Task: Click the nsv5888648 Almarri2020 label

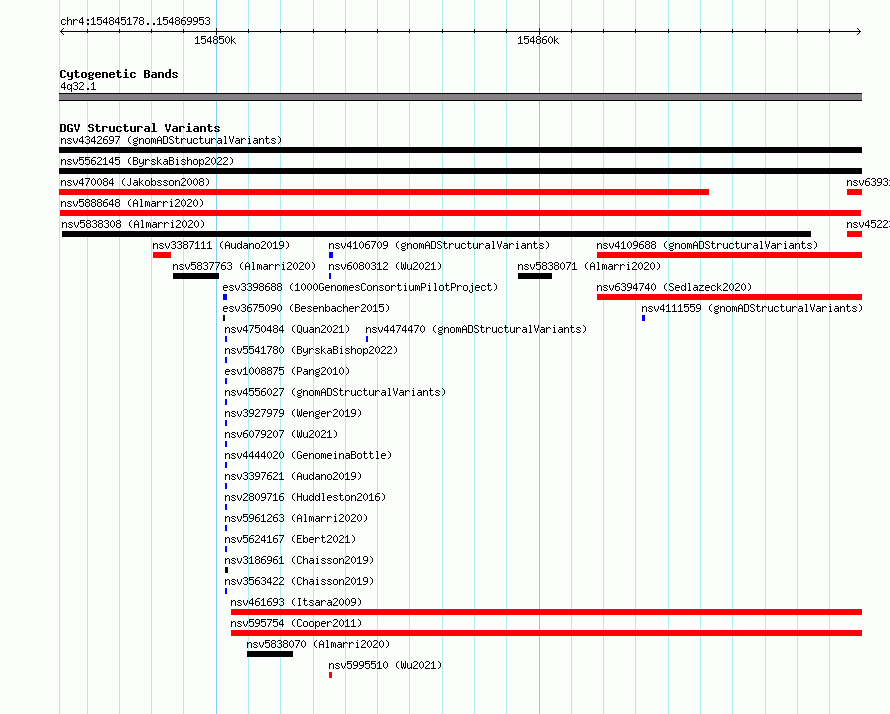Action: point(132,203)
